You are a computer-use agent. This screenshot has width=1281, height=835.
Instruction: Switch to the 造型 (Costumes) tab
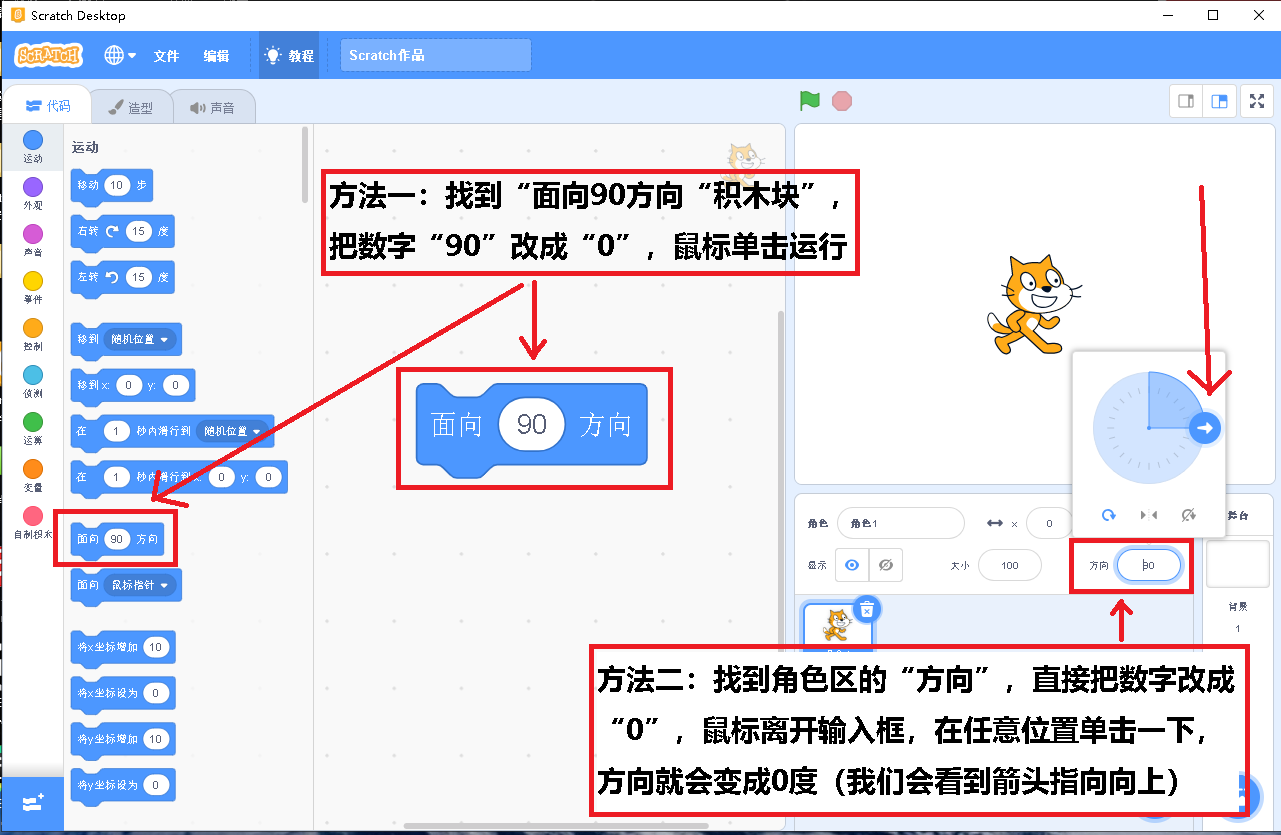pos(131,107)
